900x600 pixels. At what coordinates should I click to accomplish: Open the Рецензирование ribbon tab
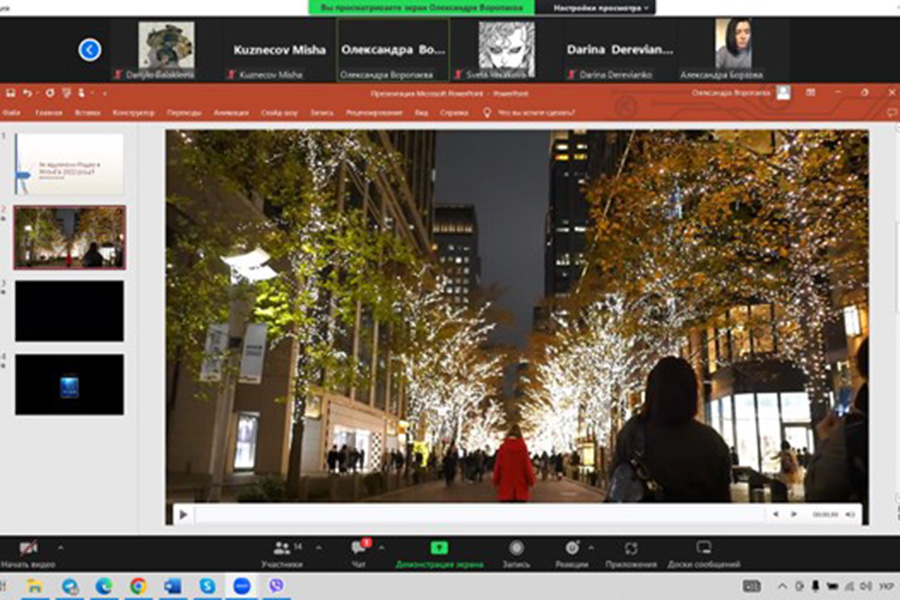tap(374, 113)
